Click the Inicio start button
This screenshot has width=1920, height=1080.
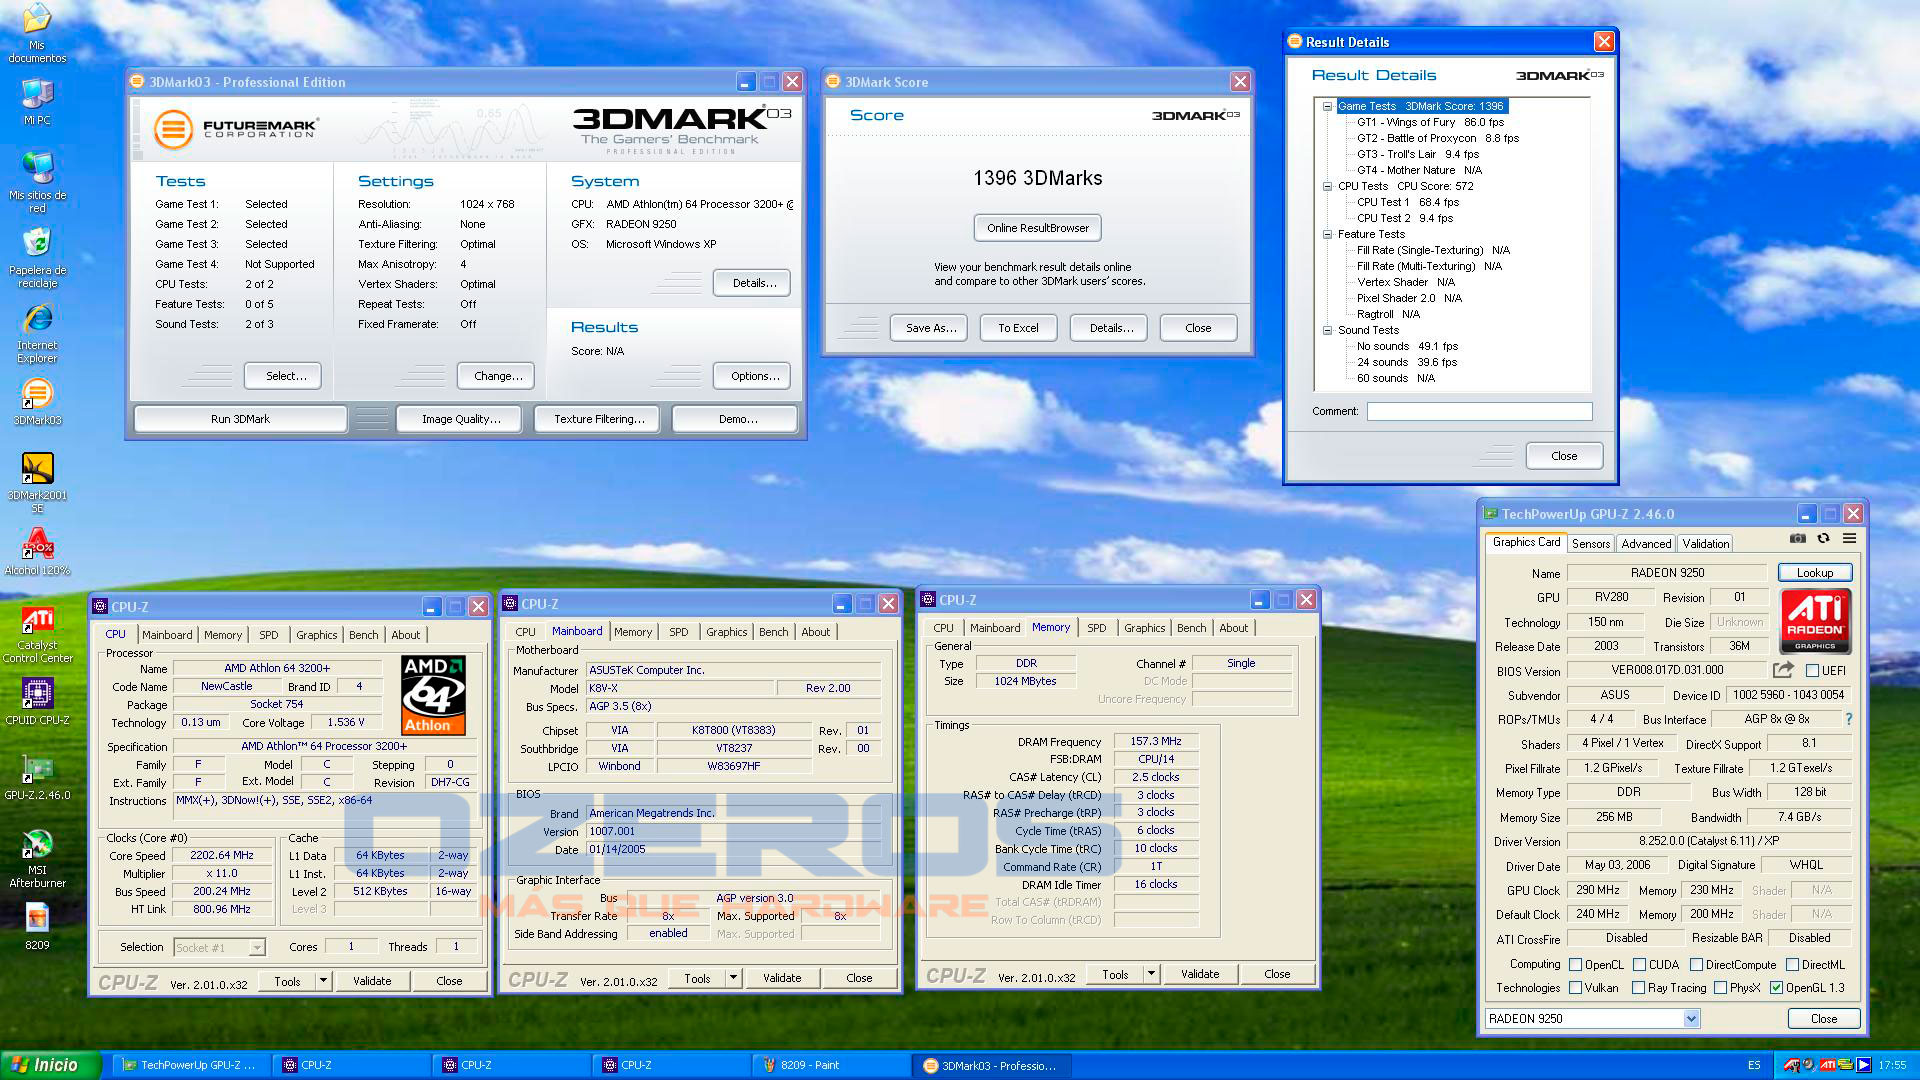click(x=50, y=1065)
